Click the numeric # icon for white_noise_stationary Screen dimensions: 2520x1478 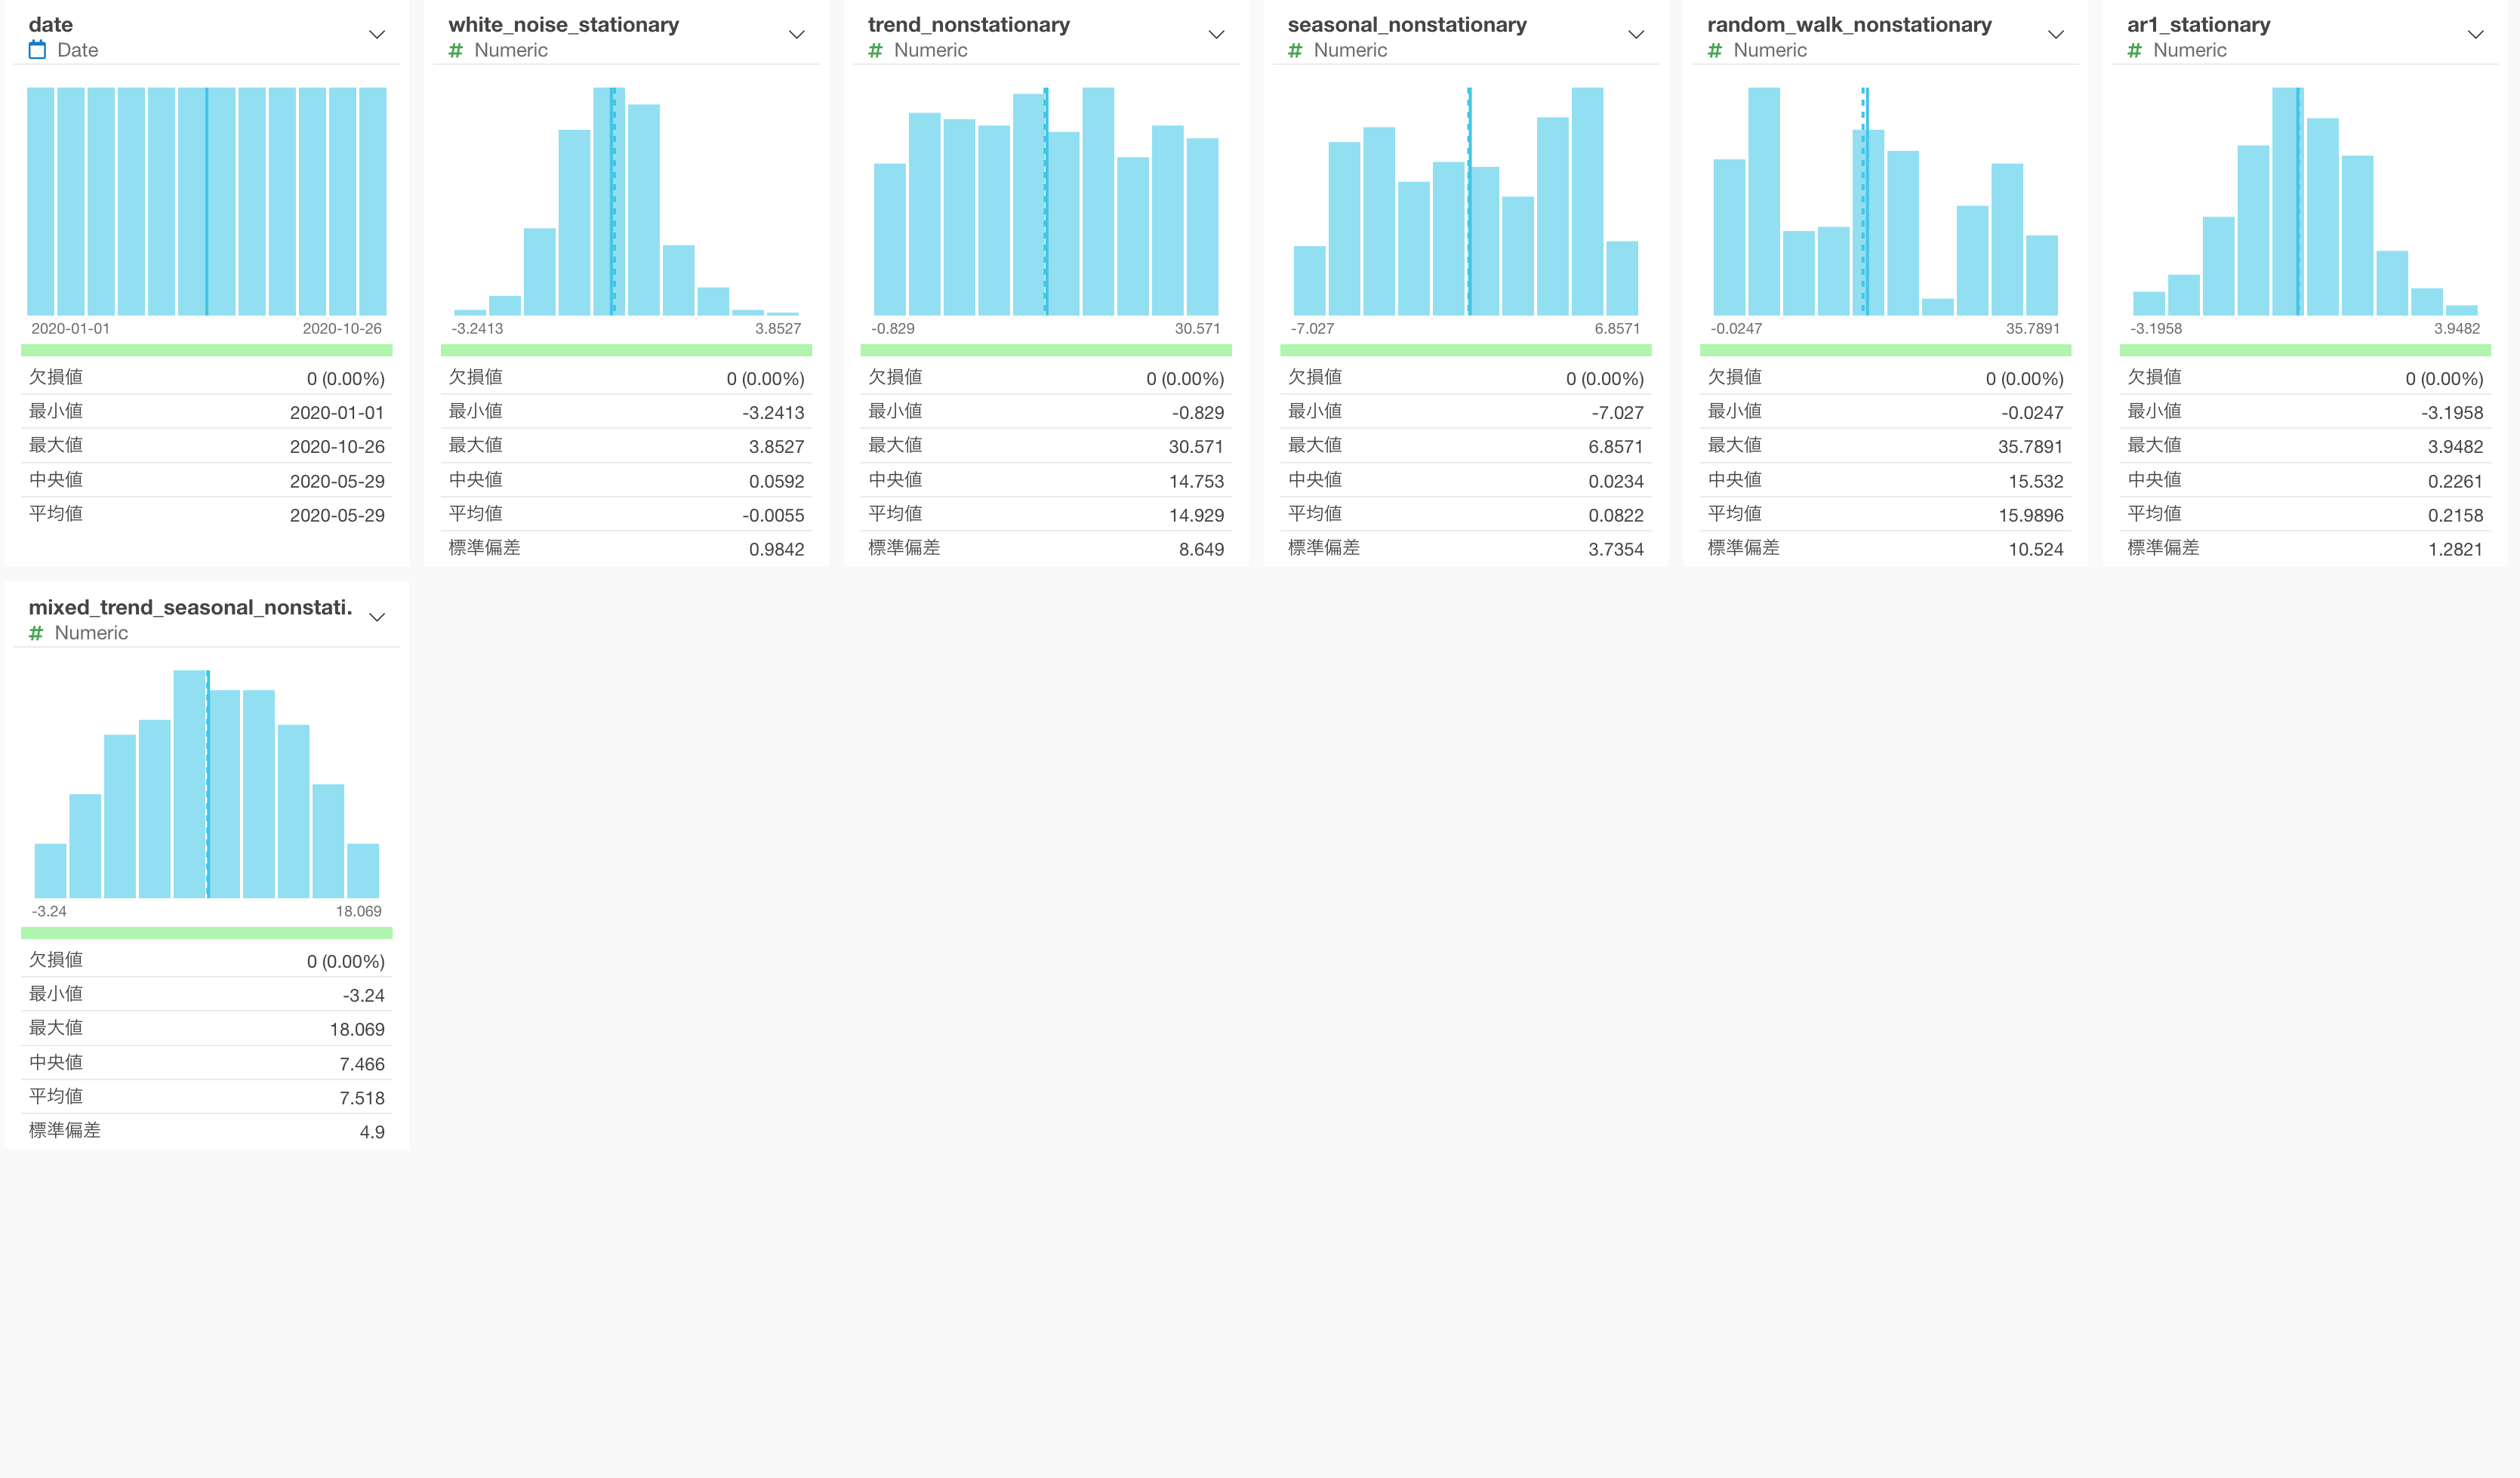456,50
